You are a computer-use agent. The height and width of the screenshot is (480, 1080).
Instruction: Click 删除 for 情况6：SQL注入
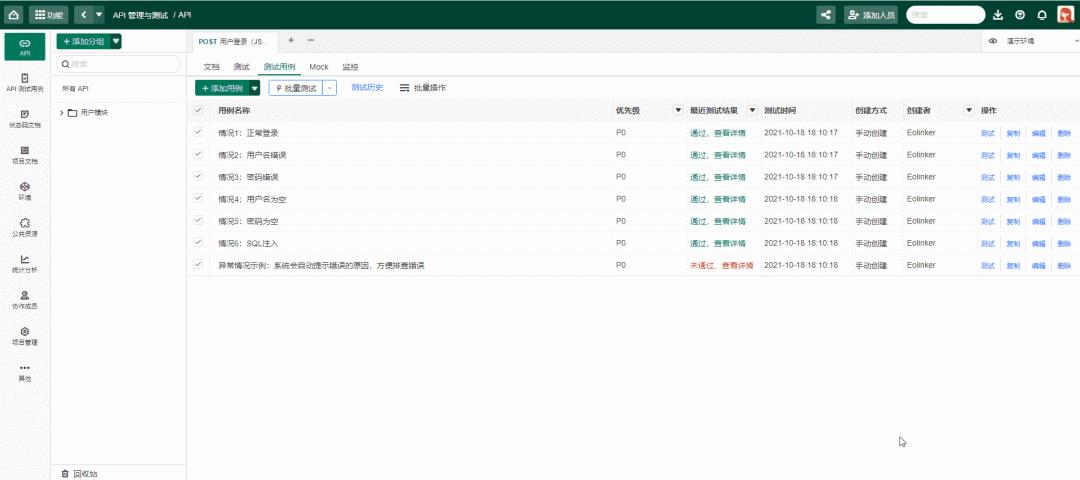point(1064,243)
